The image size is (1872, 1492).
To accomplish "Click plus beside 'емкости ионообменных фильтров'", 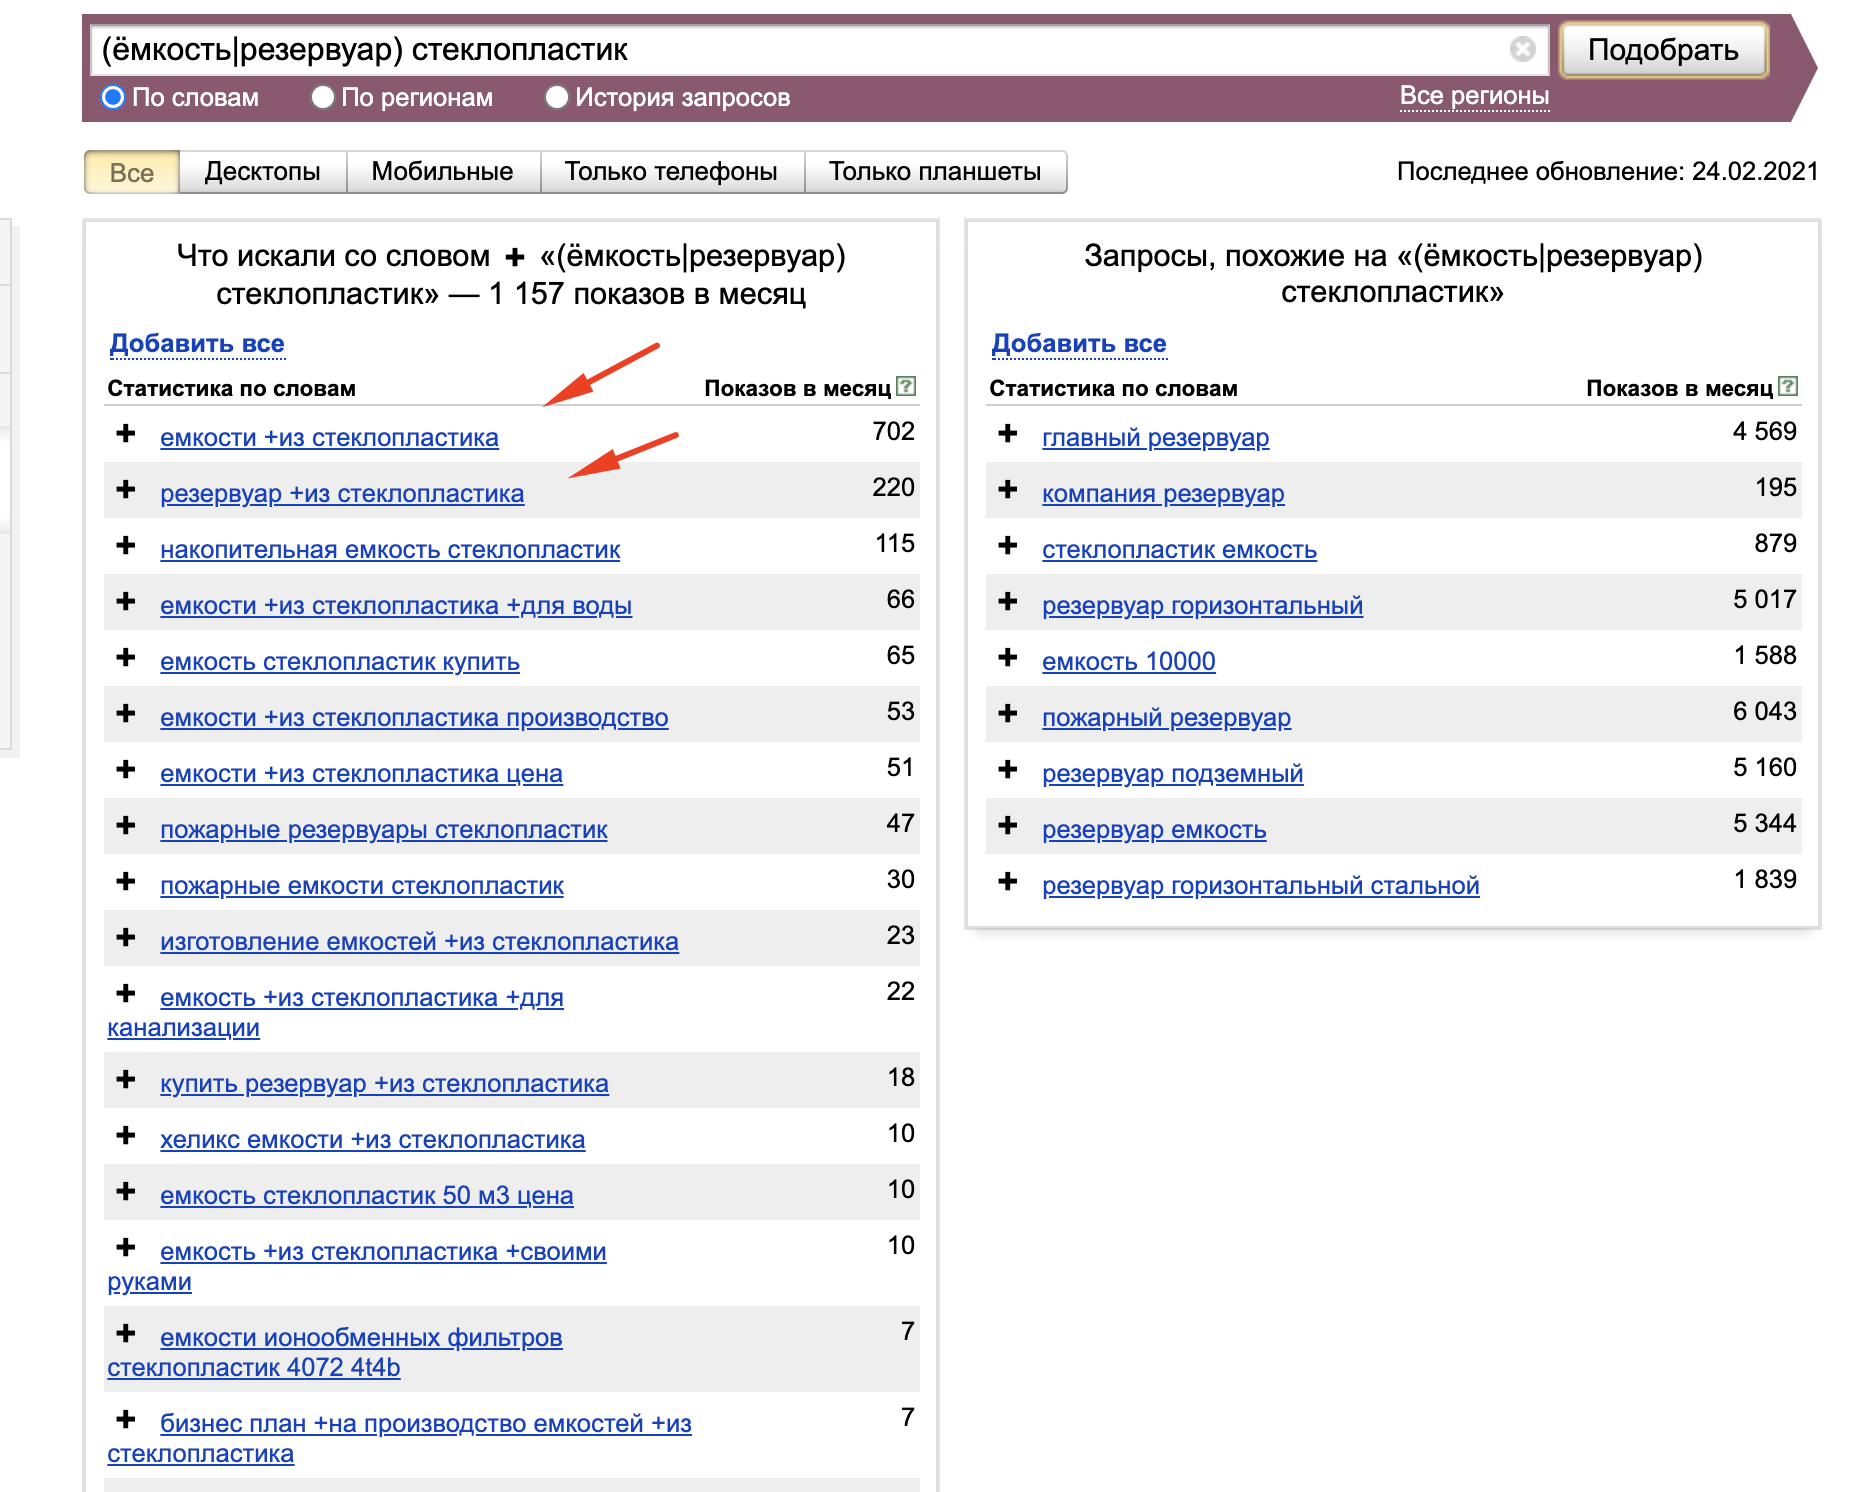I will click(x=126, y=1334).
